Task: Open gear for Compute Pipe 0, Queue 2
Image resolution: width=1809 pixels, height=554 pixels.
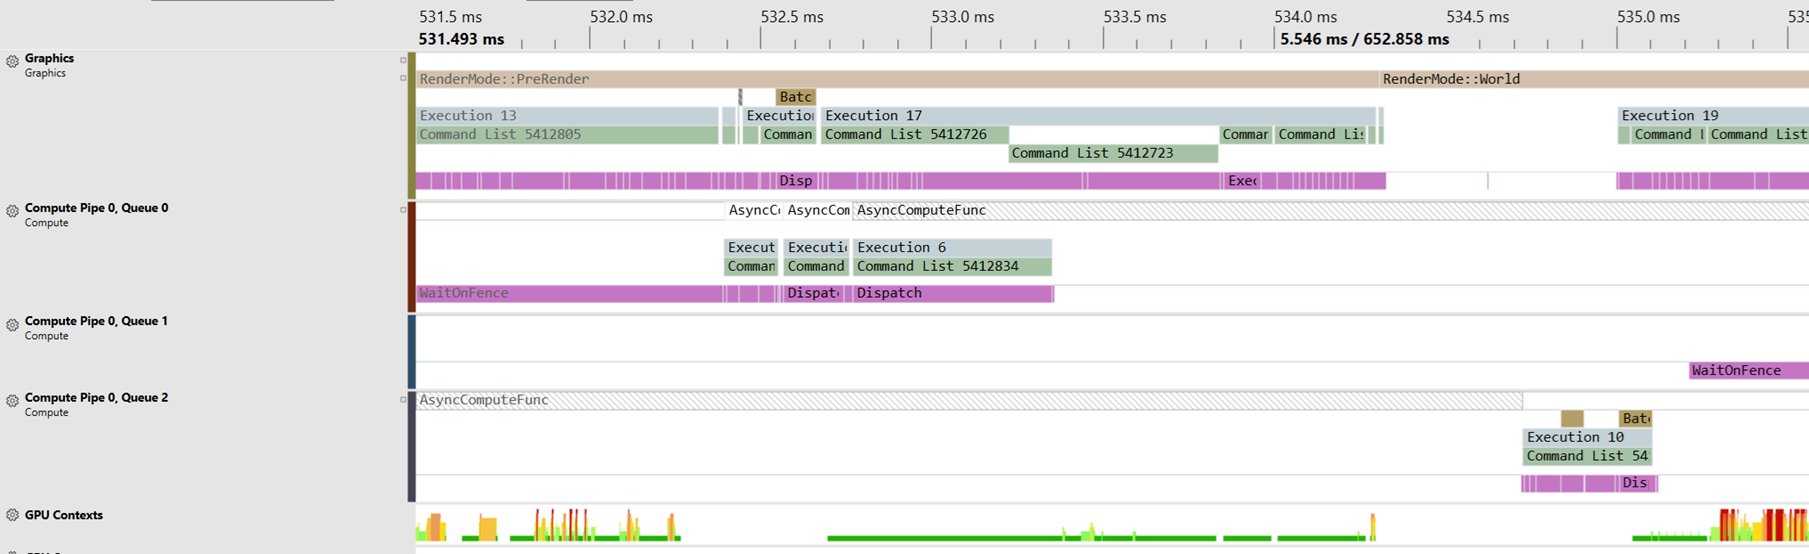Action: point(12,400)
